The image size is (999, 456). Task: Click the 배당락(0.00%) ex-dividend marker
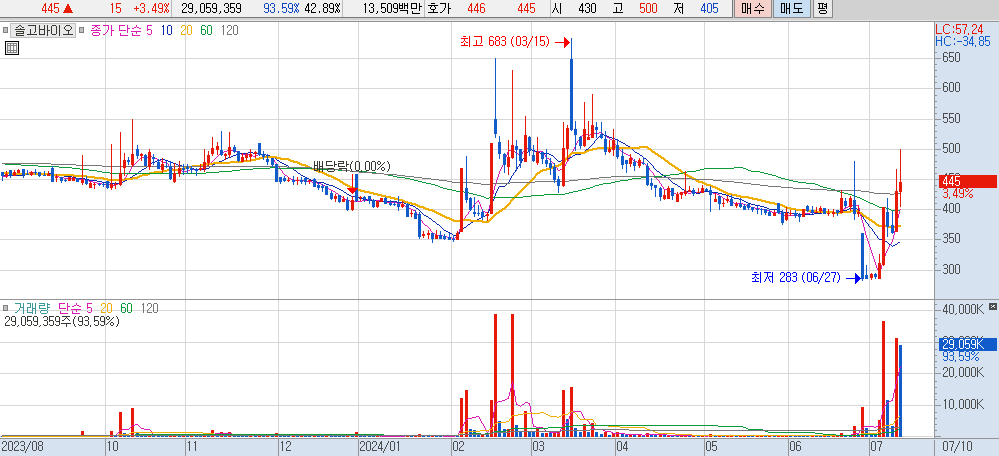pos(352,166)
